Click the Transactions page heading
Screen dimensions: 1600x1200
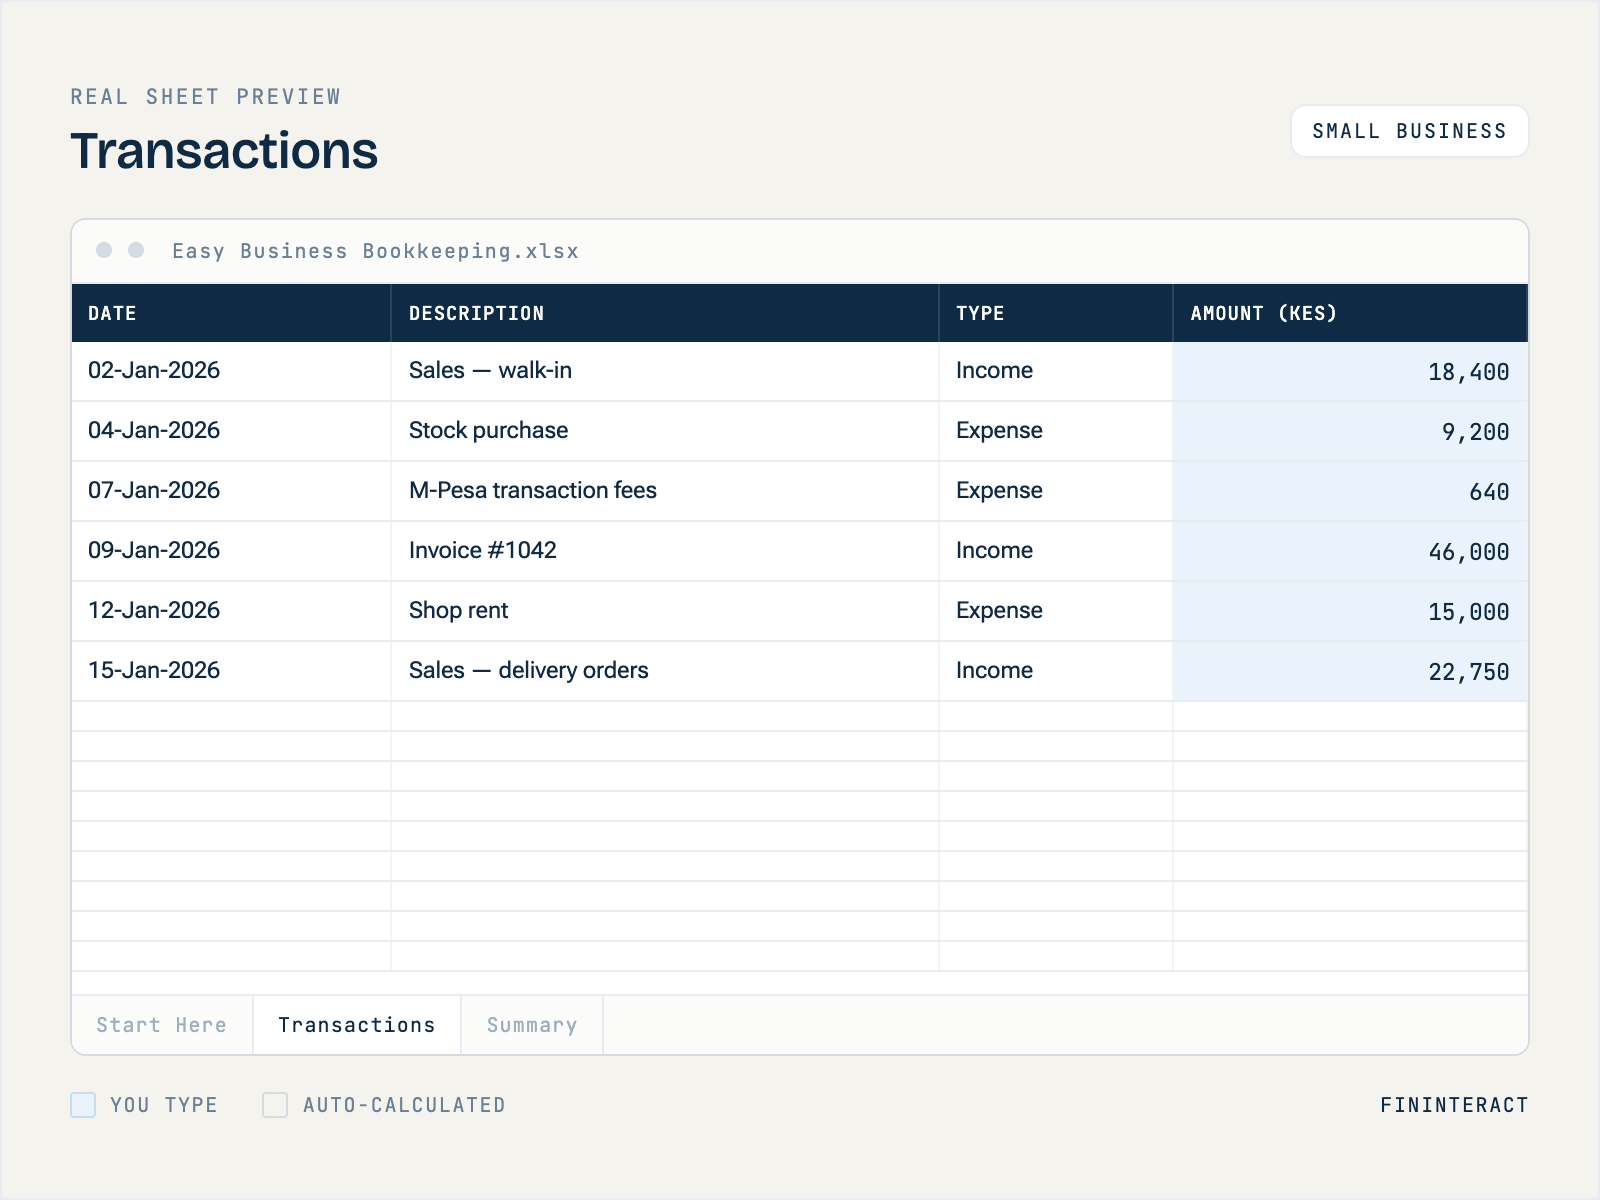point(224,151)
